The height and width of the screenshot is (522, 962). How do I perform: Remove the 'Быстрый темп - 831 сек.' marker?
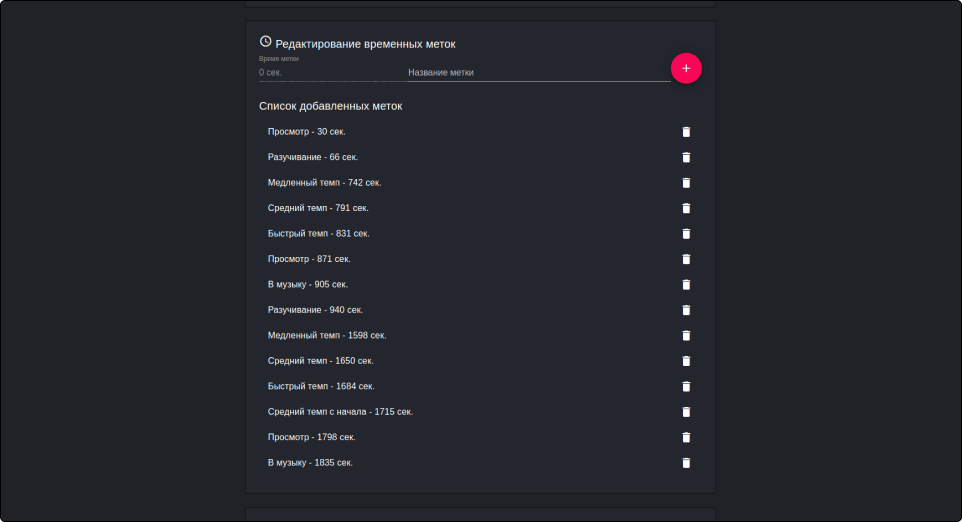(x=686, y=234)
